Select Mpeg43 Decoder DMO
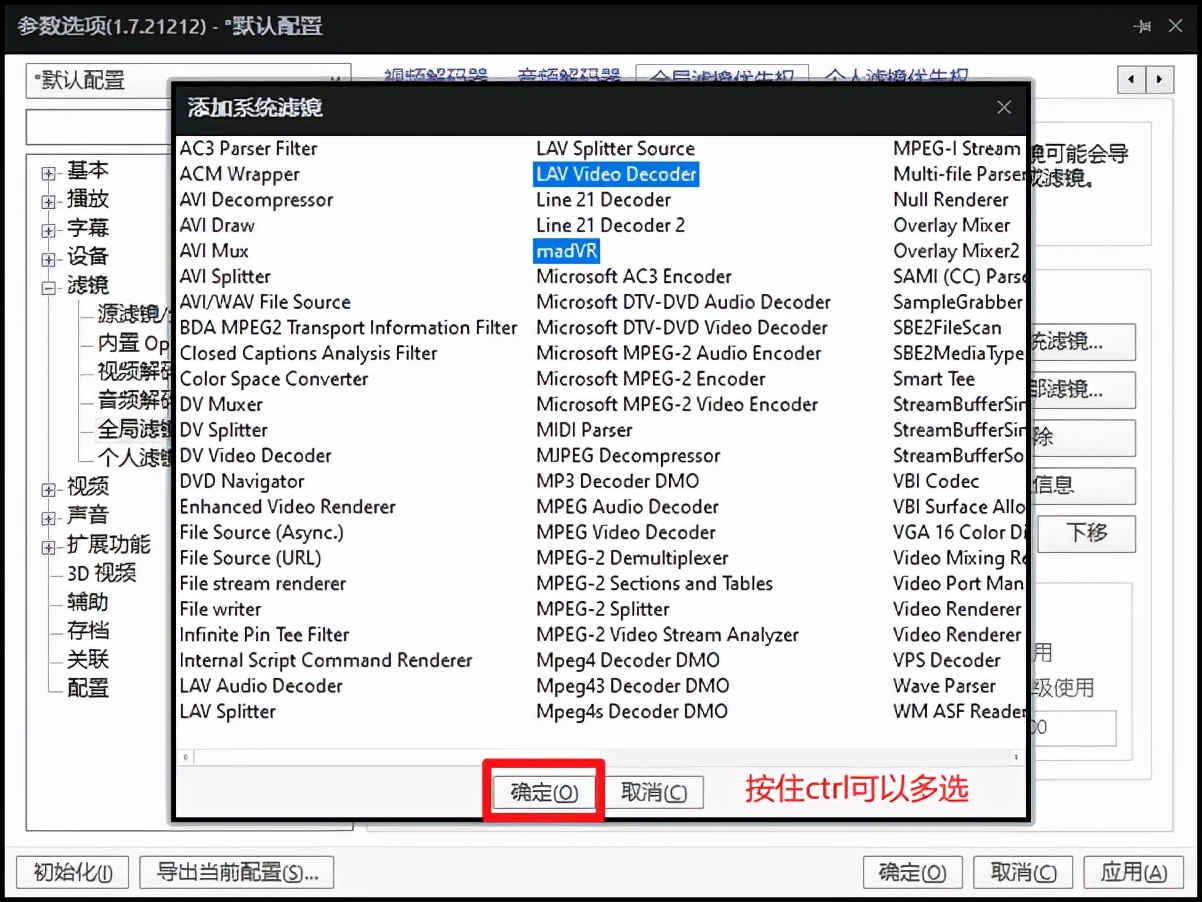 coord(633,686)
